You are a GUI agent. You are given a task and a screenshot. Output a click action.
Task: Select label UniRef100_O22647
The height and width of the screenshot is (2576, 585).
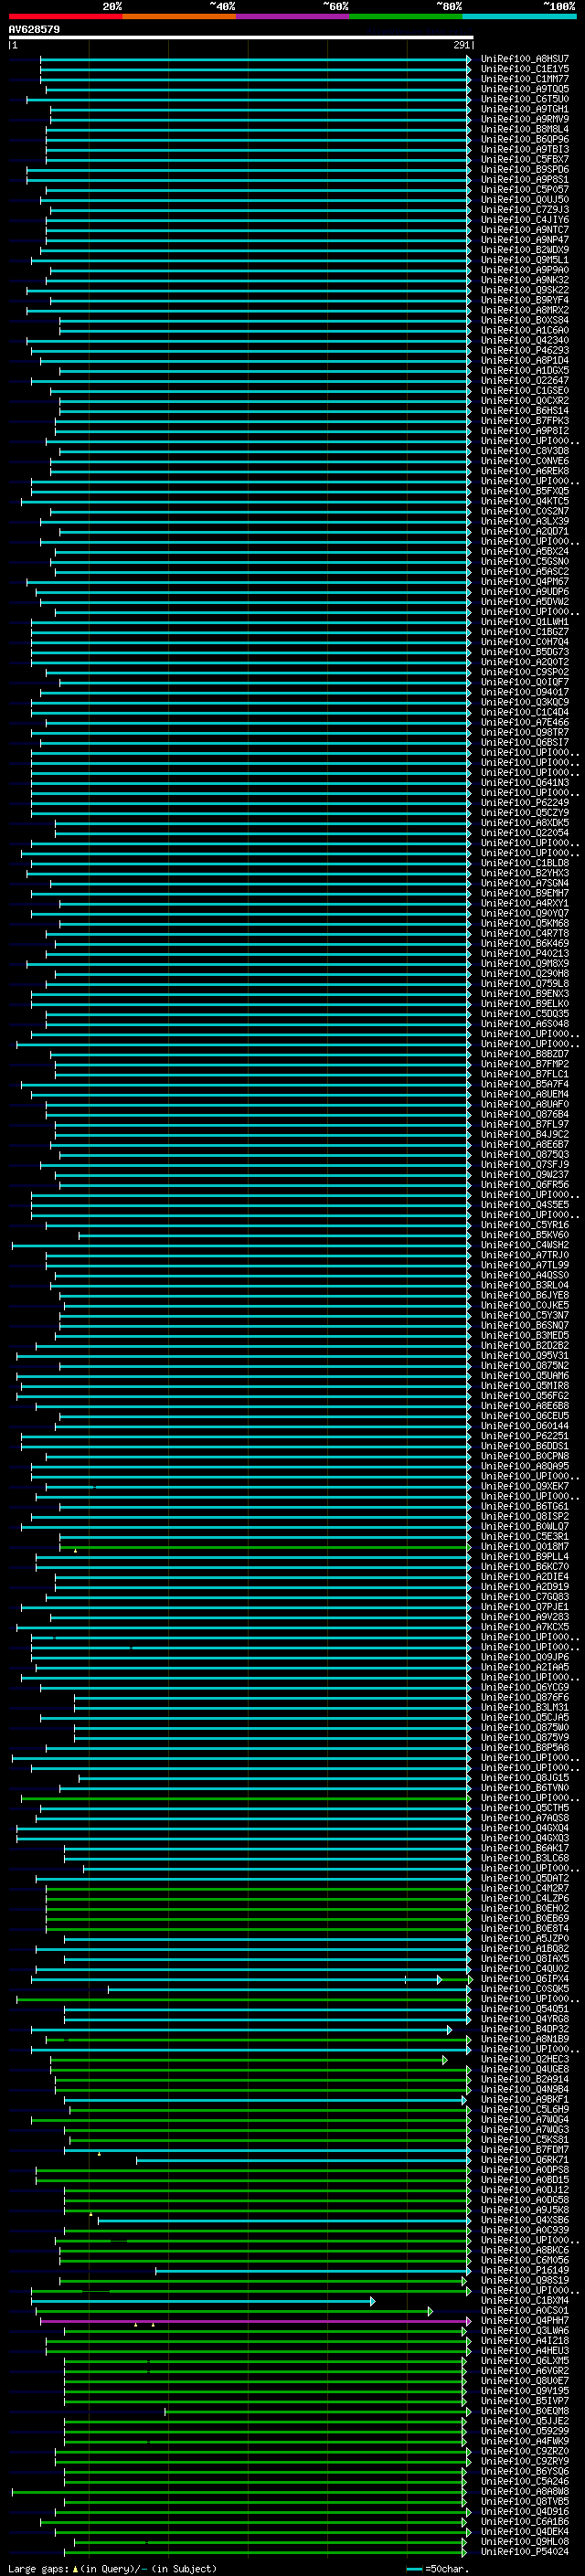click(524, 380)
